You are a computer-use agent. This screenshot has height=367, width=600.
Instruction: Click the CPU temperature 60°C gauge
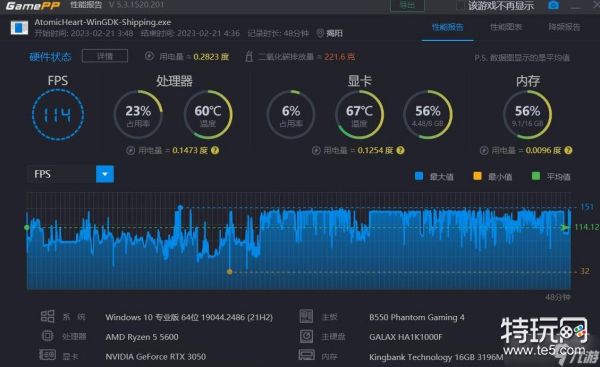click(x=208, y=114)
